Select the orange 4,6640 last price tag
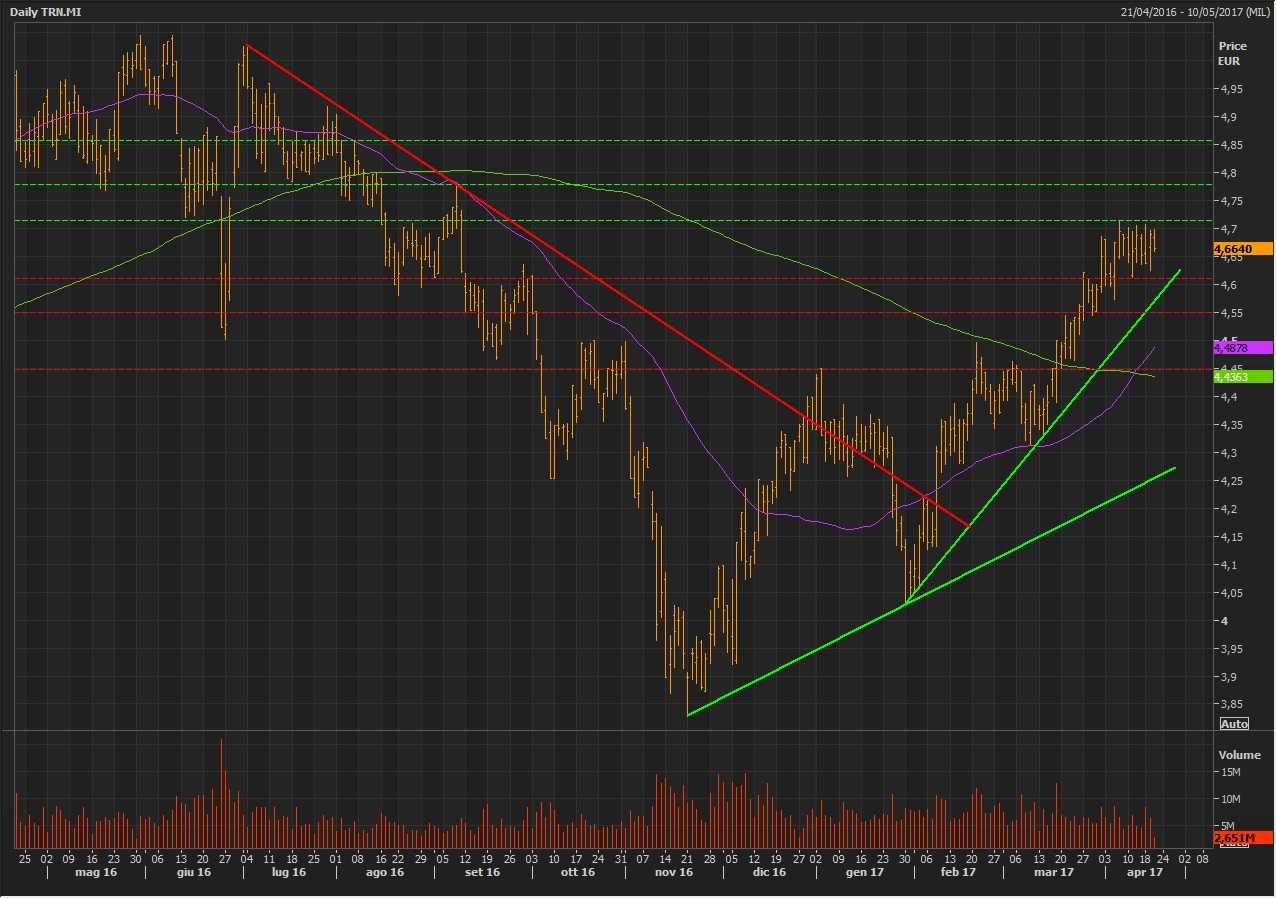Viewport: 1276px width, 898px height. tap(1242, 248)
